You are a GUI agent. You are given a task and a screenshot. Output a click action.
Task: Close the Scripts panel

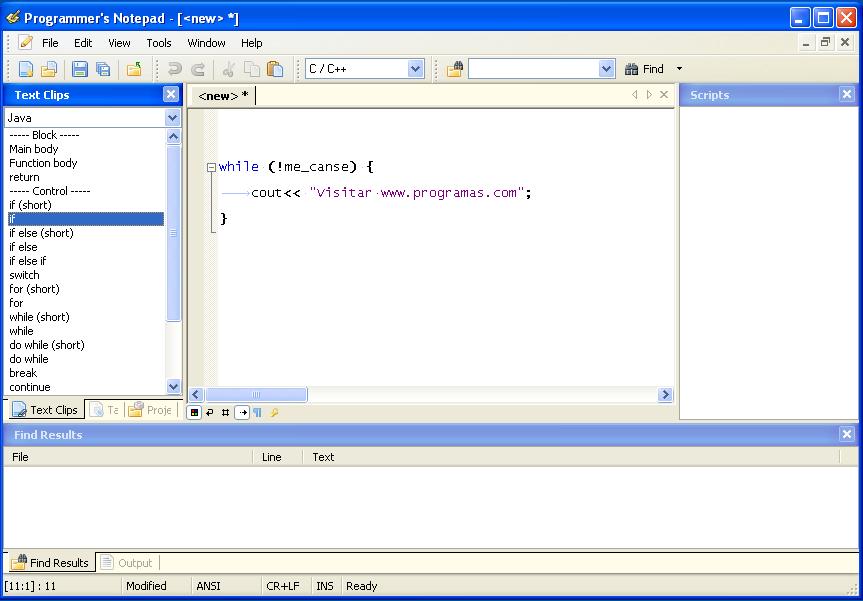(847, 95)
